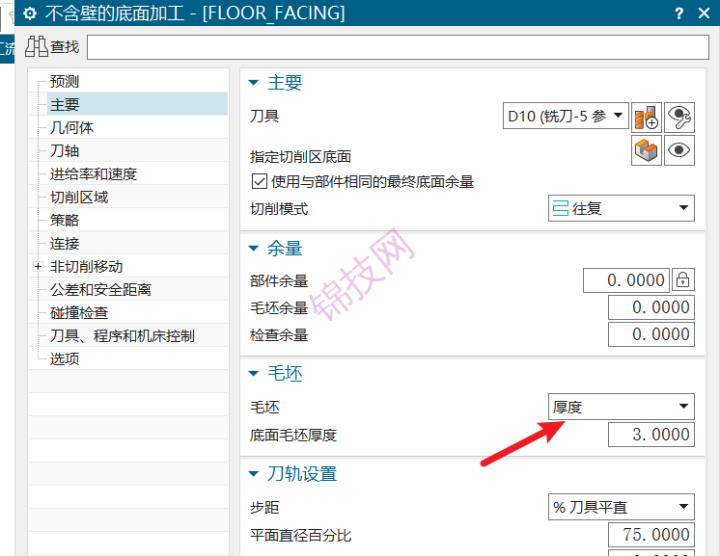This screenshot has height=556, width=720.
Task: Open the 切削模式 往复 dropdown
Action: (x=621, y=208)
